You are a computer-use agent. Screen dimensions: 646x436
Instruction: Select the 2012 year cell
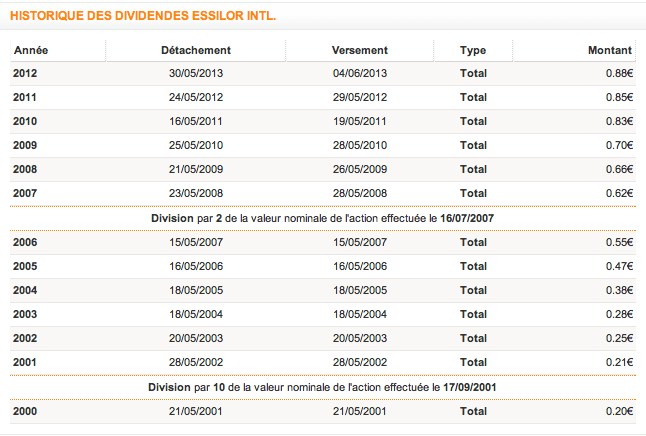[x=25, y=73]
